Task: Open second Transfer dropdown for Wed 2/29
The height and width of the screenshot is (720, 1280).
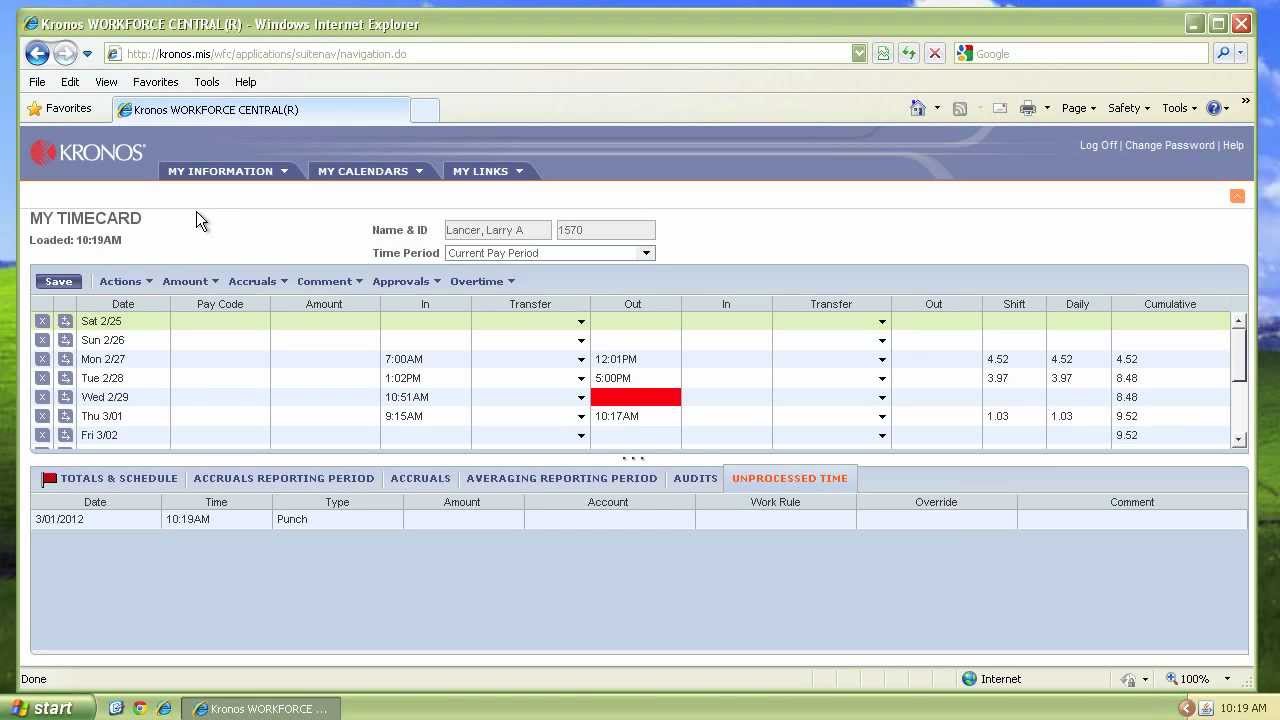Action: [x=882, y=398]
